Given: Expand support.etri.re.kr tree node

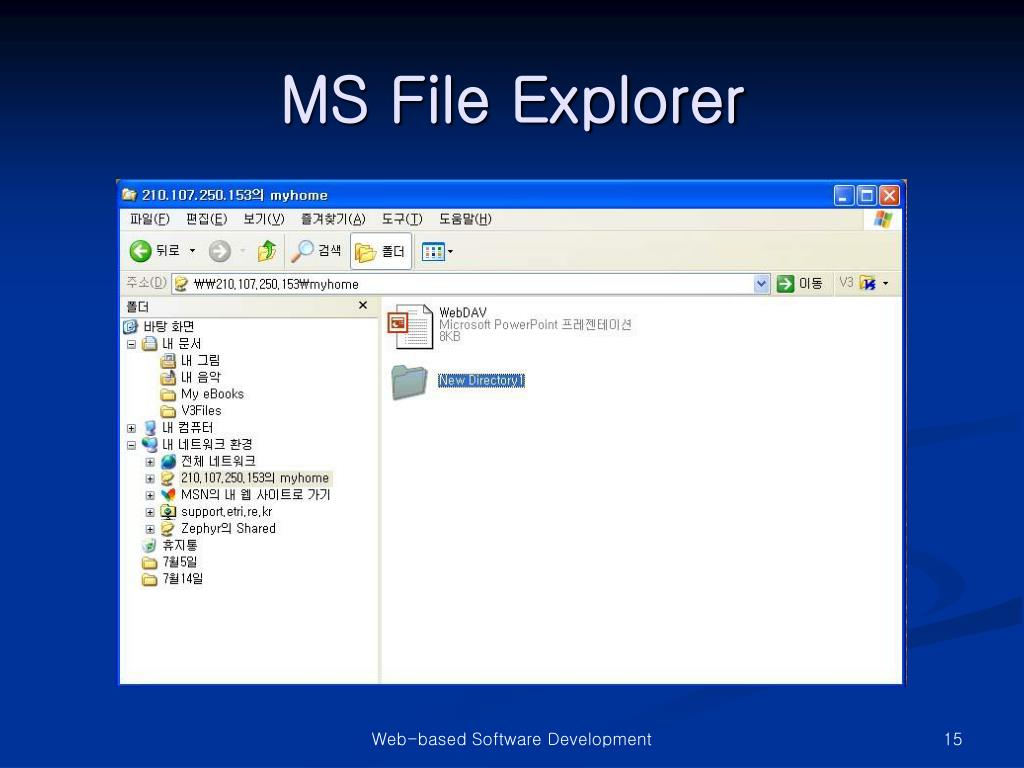Looking at the screenshot, I should pyautogui.click(x=150, y=513).
